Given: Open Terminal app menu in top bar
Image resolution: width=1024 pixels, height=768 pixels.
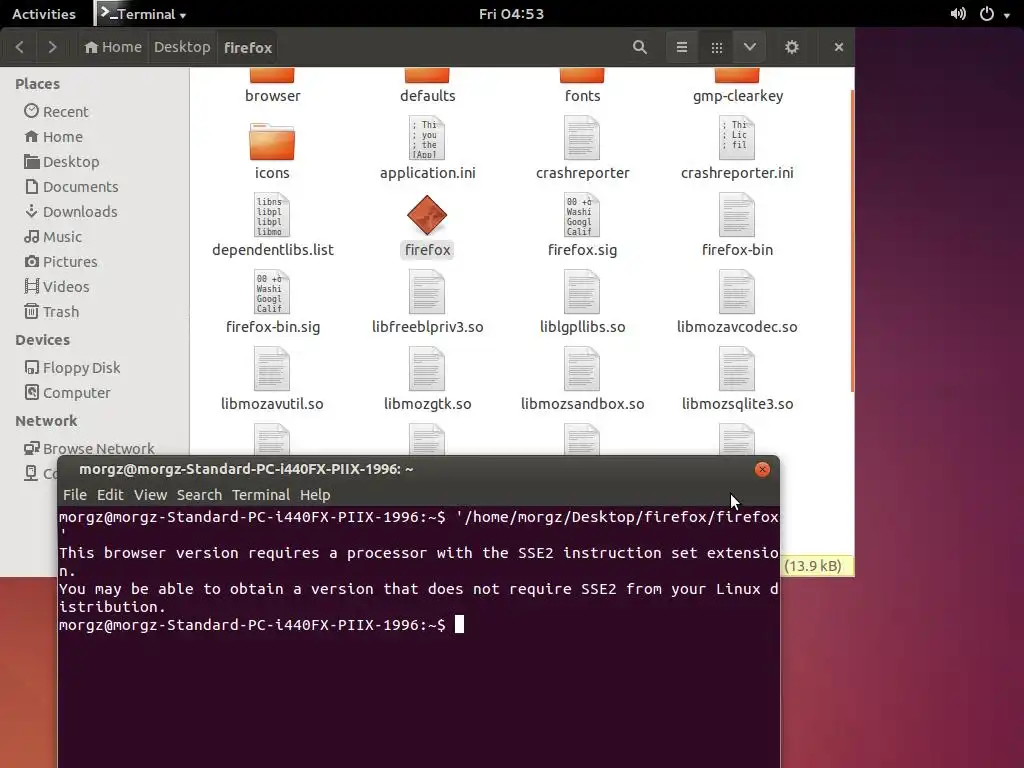Looking at the screenshot, I should click(x=143, y=14).
